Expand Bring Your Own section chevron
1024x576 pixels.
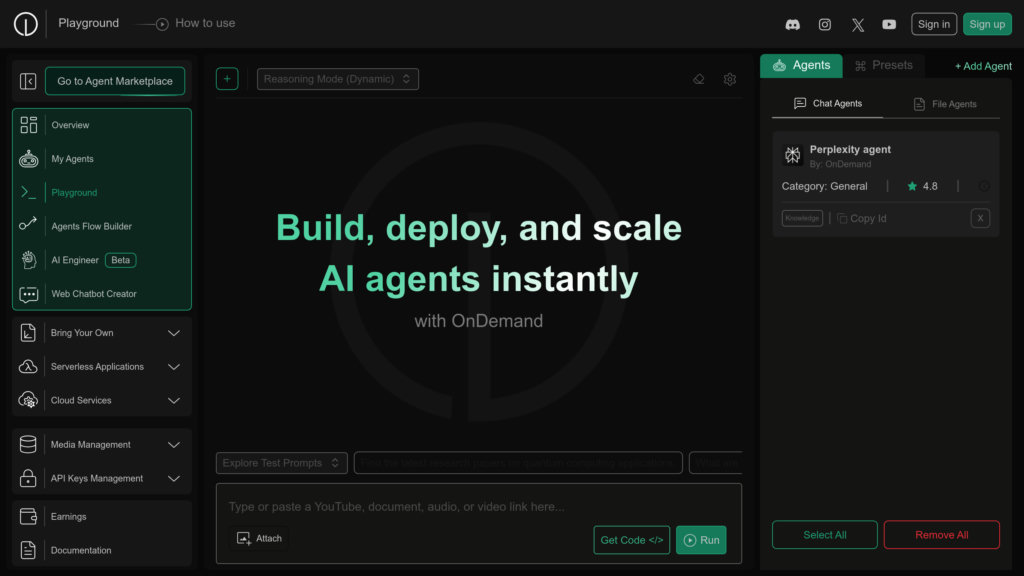click(174, 333)
